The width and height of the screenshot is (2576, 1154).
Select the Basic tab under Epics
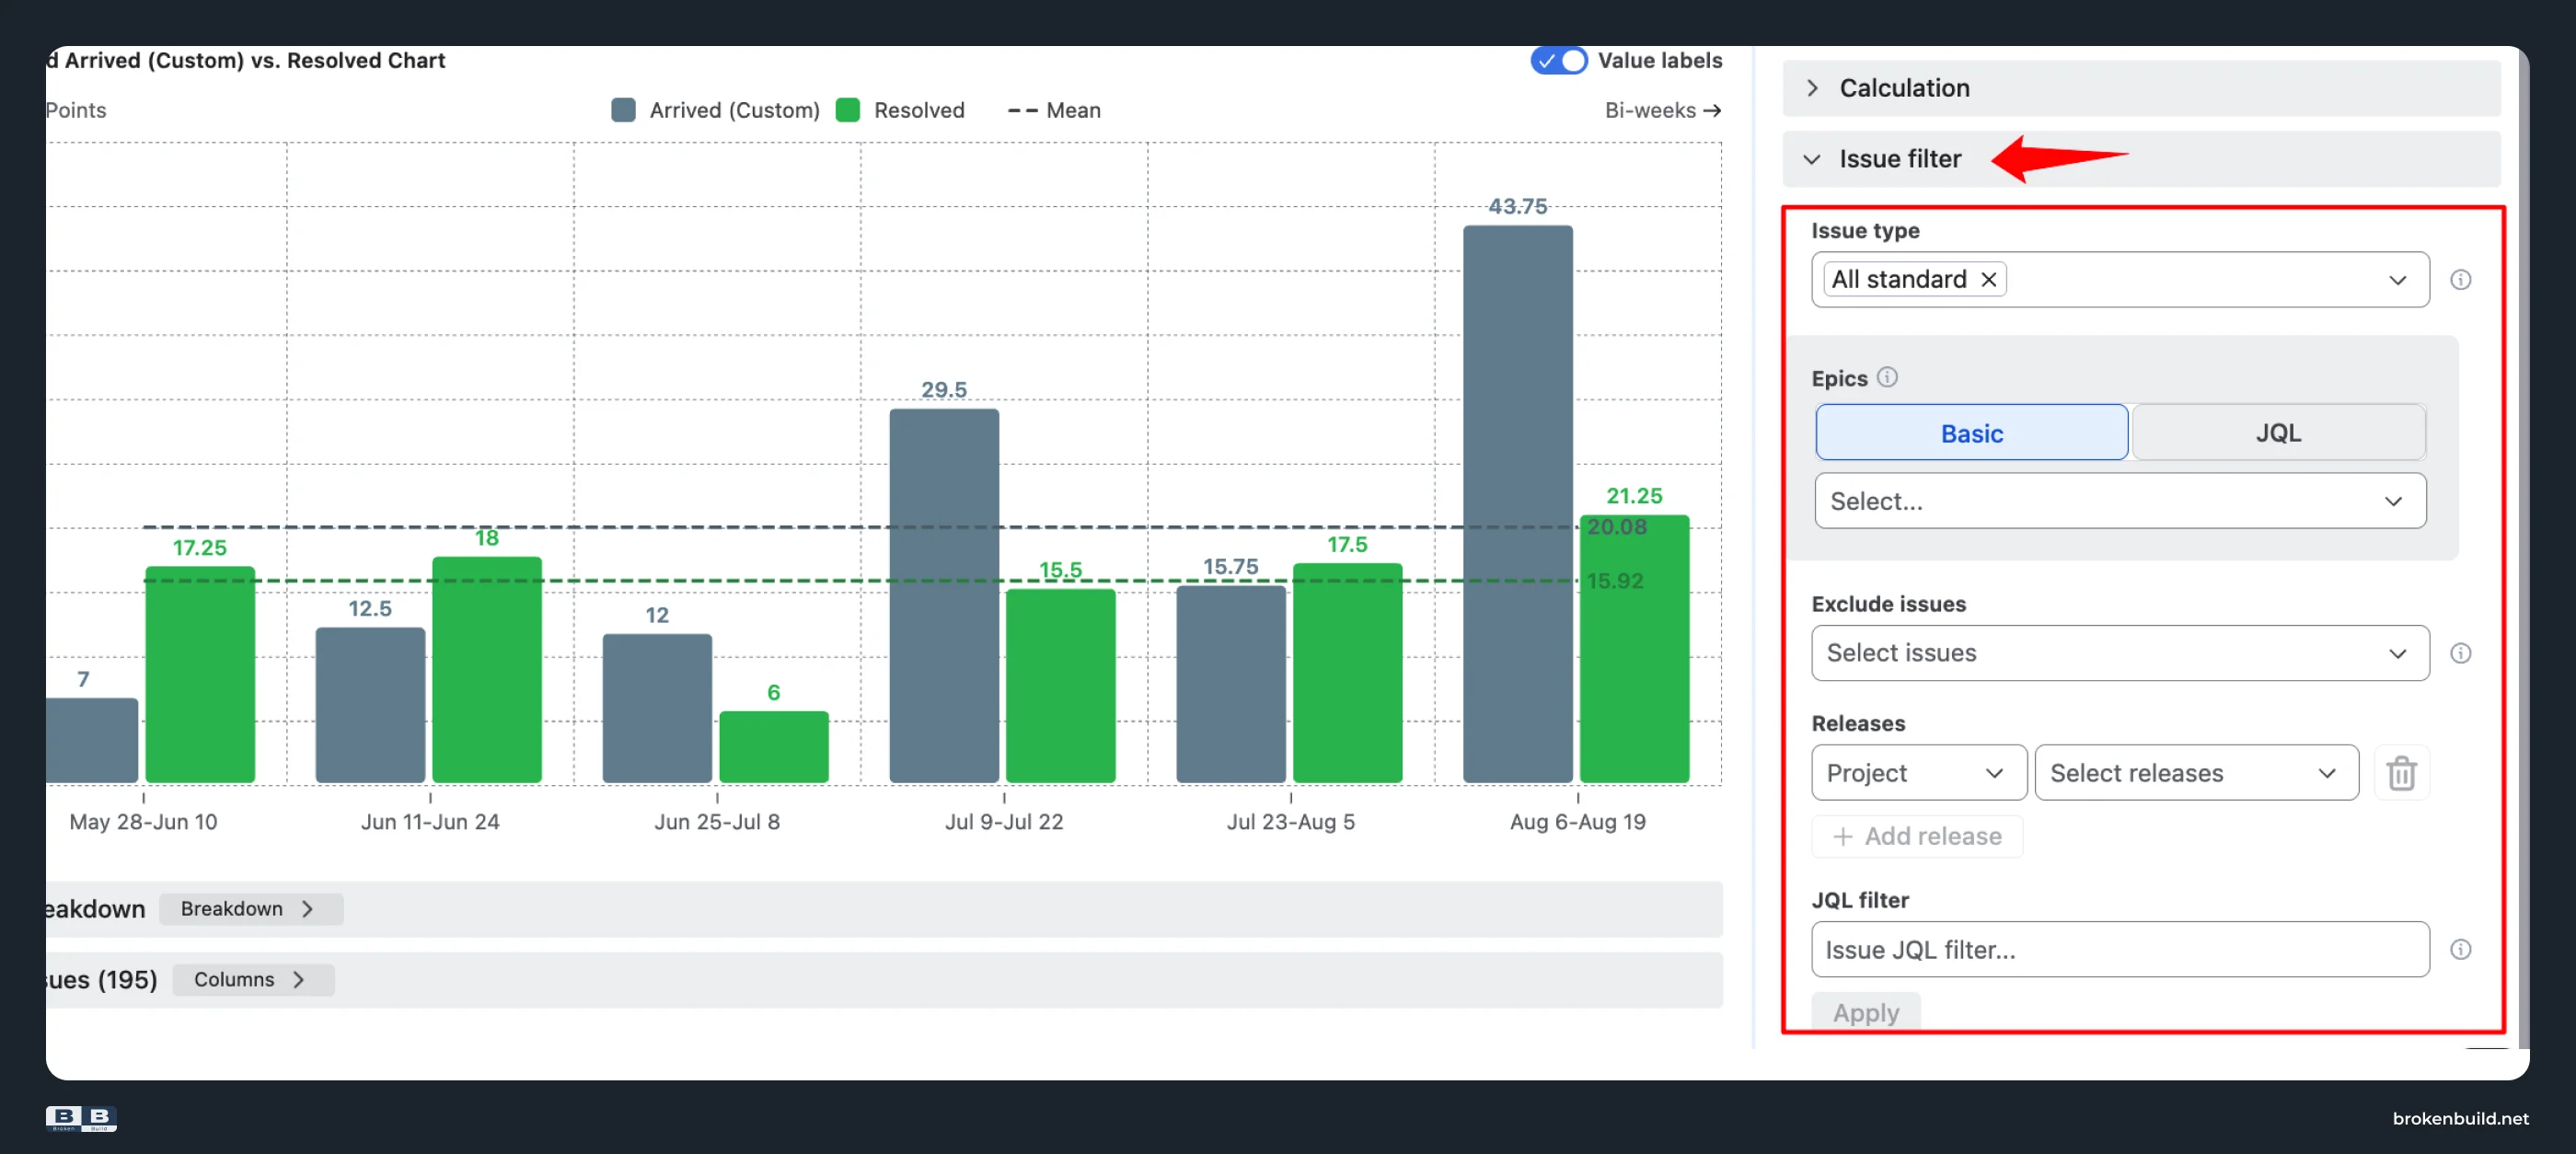(x=1971, y=432)
